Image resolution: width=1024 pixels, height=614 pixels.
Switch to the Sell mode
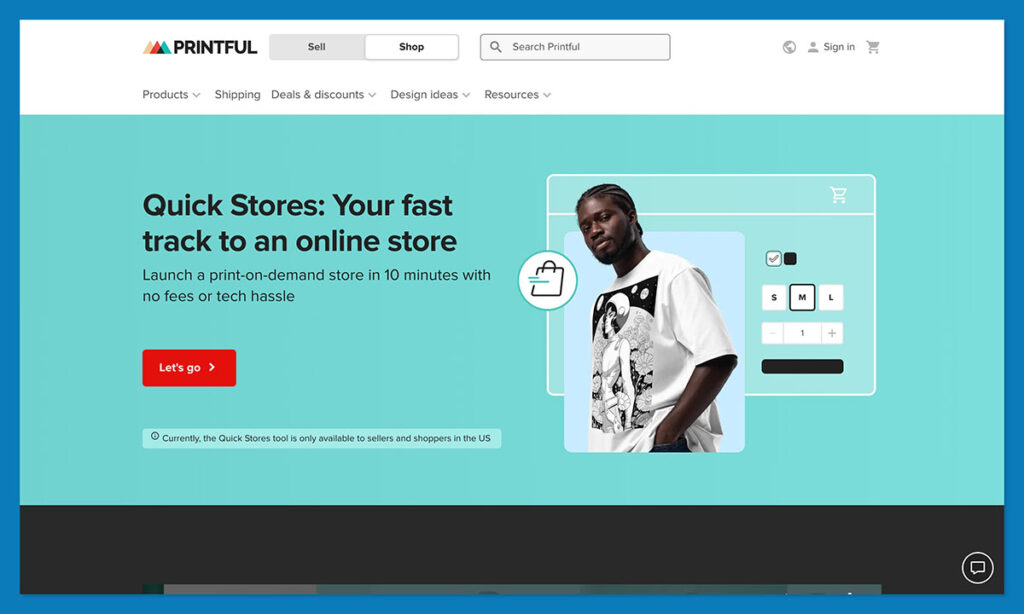[317, 47]
